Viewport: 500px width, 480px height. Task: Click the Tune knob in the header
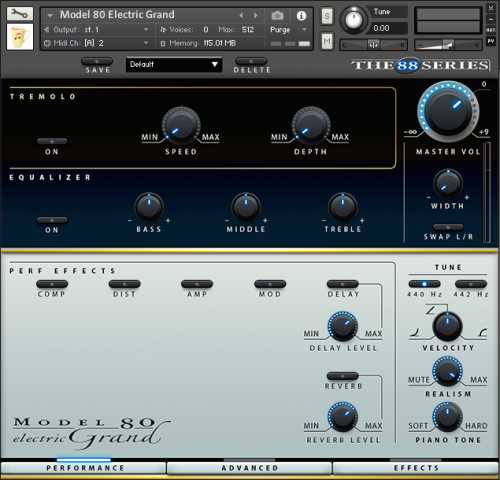[354, 20]
